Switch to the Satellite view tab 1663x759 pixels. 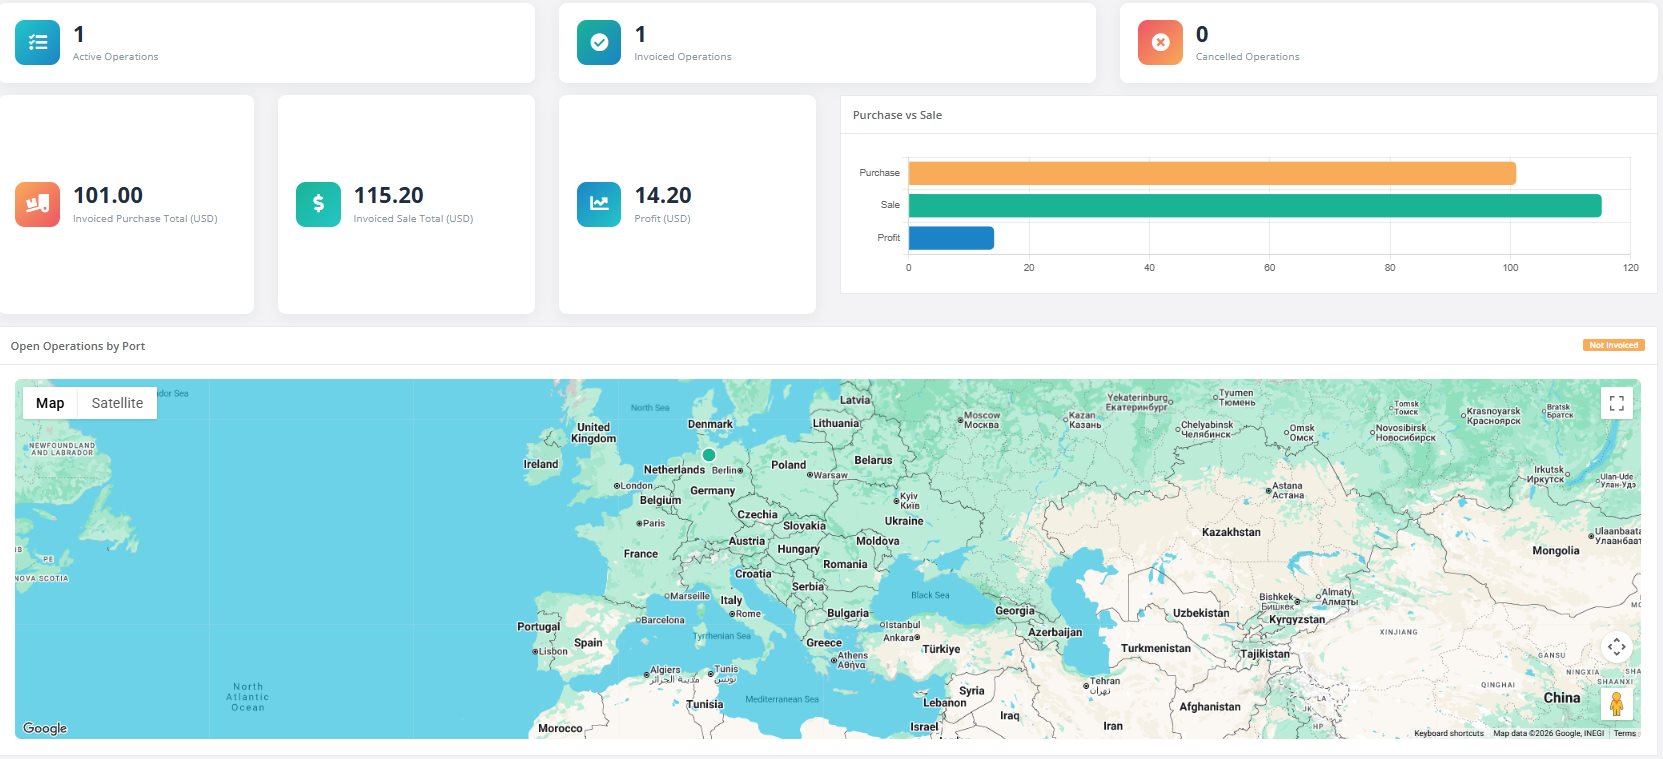point(117,403)
